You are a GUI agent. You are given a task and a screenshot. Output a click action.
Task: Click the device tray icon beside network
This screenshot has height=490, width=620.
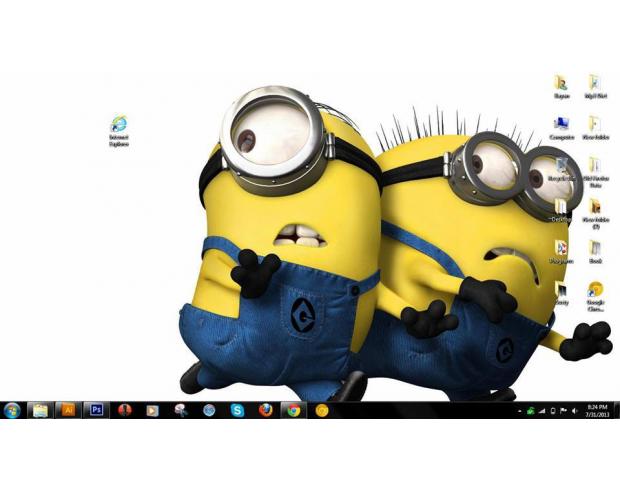[x=553, y=411]
